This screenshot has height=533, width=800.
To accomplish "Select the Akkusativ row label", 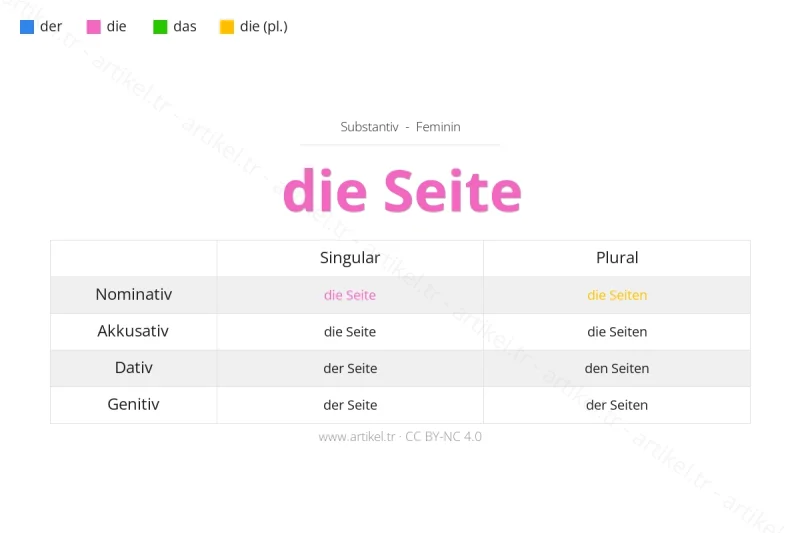I will point(133,331).
